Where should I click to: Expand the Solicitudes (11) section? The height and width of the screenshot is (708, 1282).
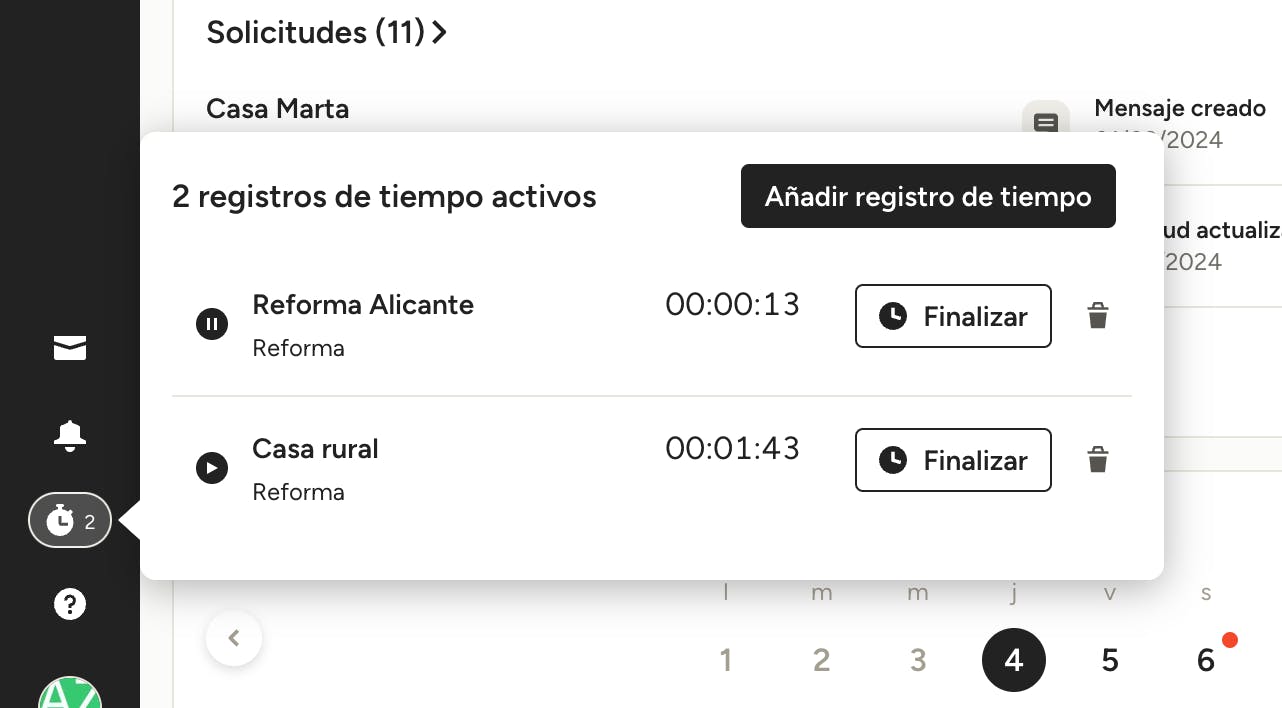click(x=326, y=33)
